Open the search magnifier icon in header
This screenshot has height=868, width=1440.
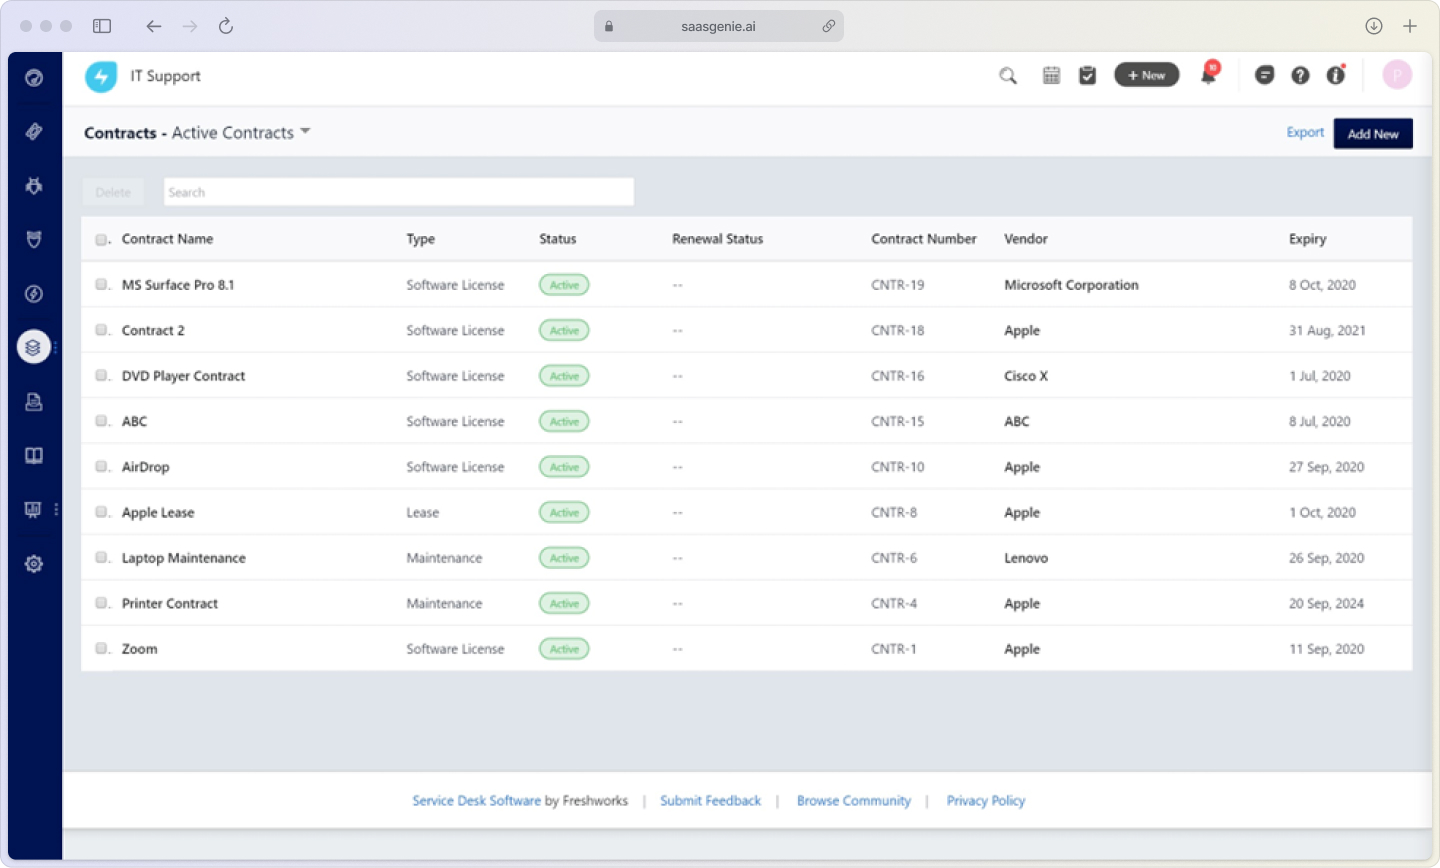click(1008, 76)
